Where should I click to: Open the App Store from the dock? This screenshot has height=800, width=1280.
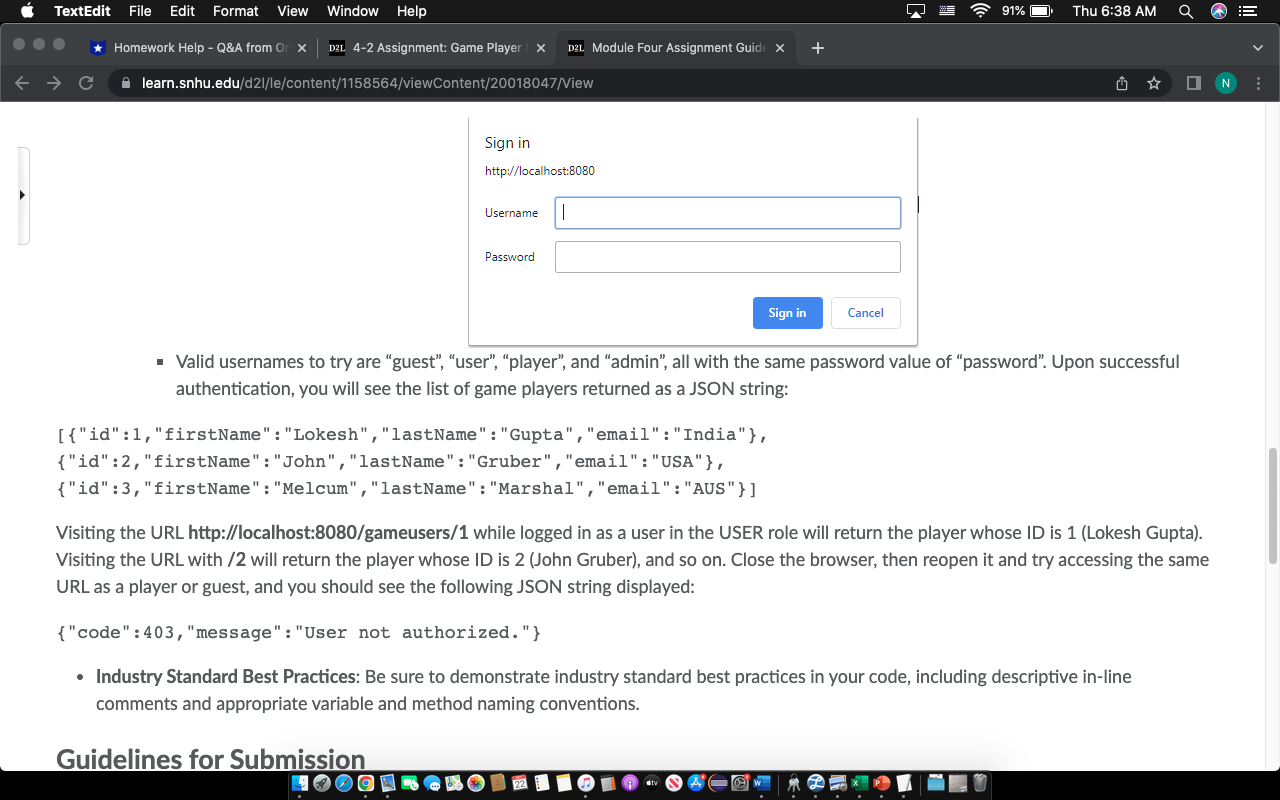[x=695, y=784]
